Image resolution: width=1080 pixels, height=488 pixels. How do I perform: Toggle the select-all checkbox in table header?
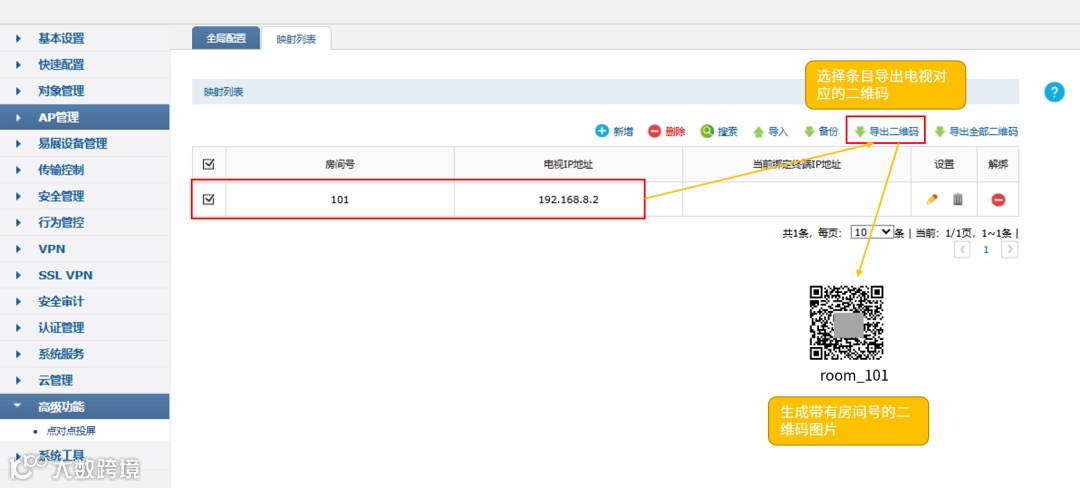(209, 164)
